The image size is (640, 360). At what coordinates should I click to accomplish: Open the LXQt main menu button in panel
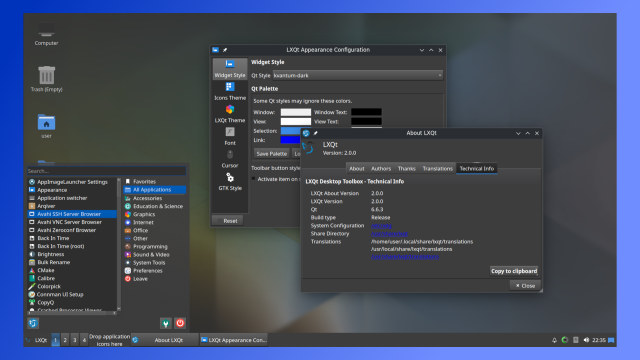click(x=37, y=340)
